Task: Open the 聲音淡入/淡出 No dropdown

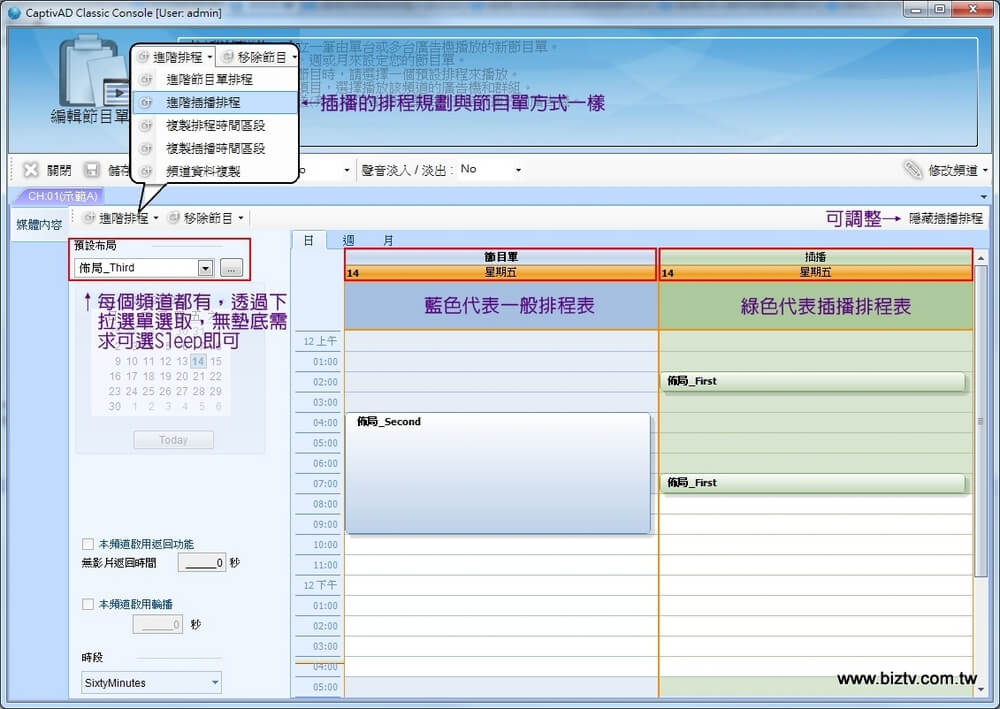Action: (x=518, y=170)
